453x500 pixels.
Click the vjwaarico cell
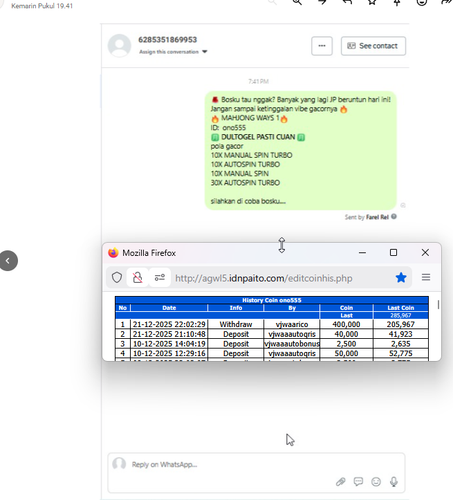pos(292,324)
